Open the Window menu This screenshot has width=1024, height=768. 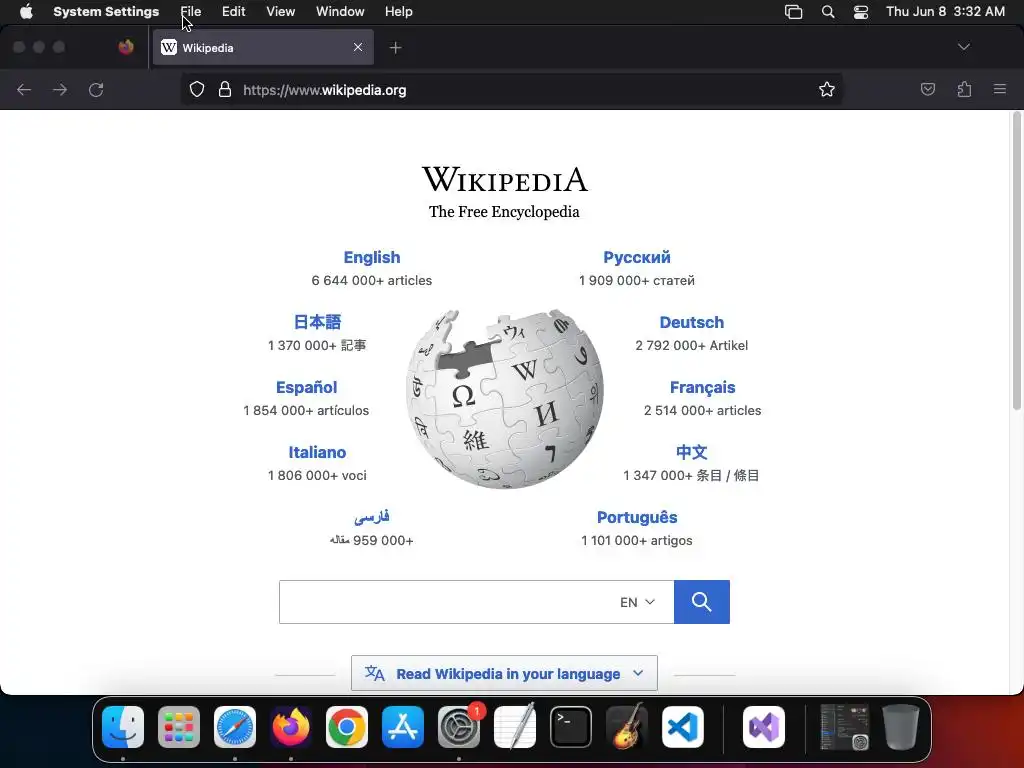click(340, 12)
